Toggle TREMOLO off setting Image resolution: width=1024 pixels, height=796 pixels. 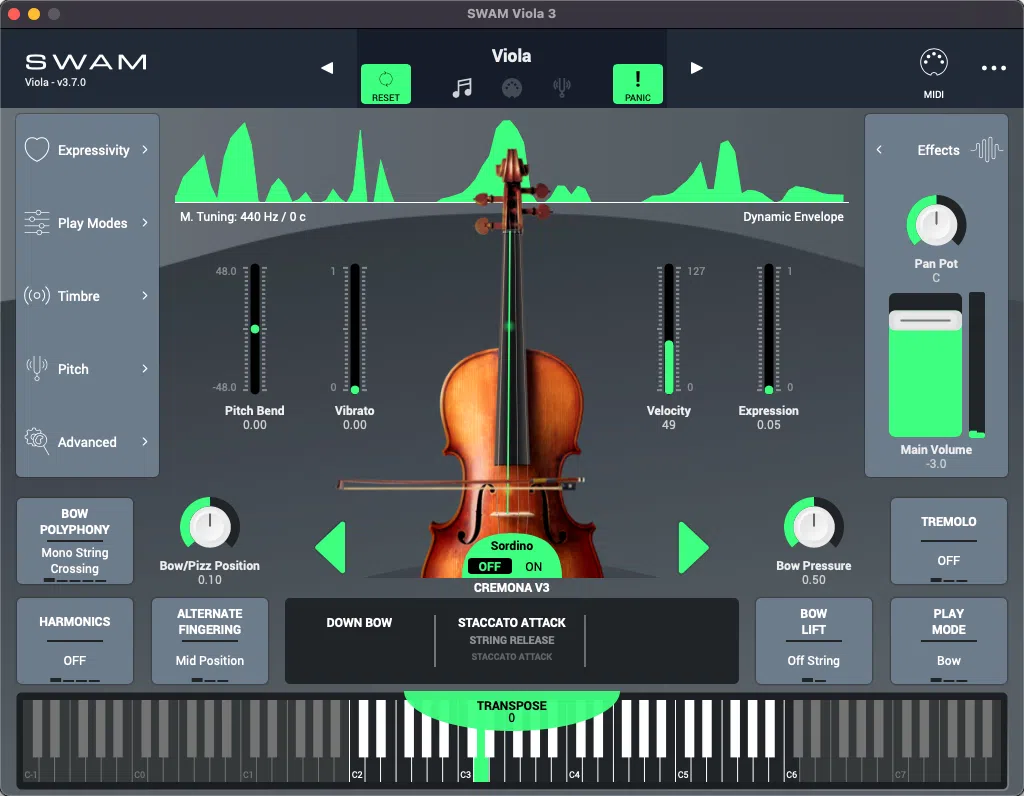[x=948, y=541]
